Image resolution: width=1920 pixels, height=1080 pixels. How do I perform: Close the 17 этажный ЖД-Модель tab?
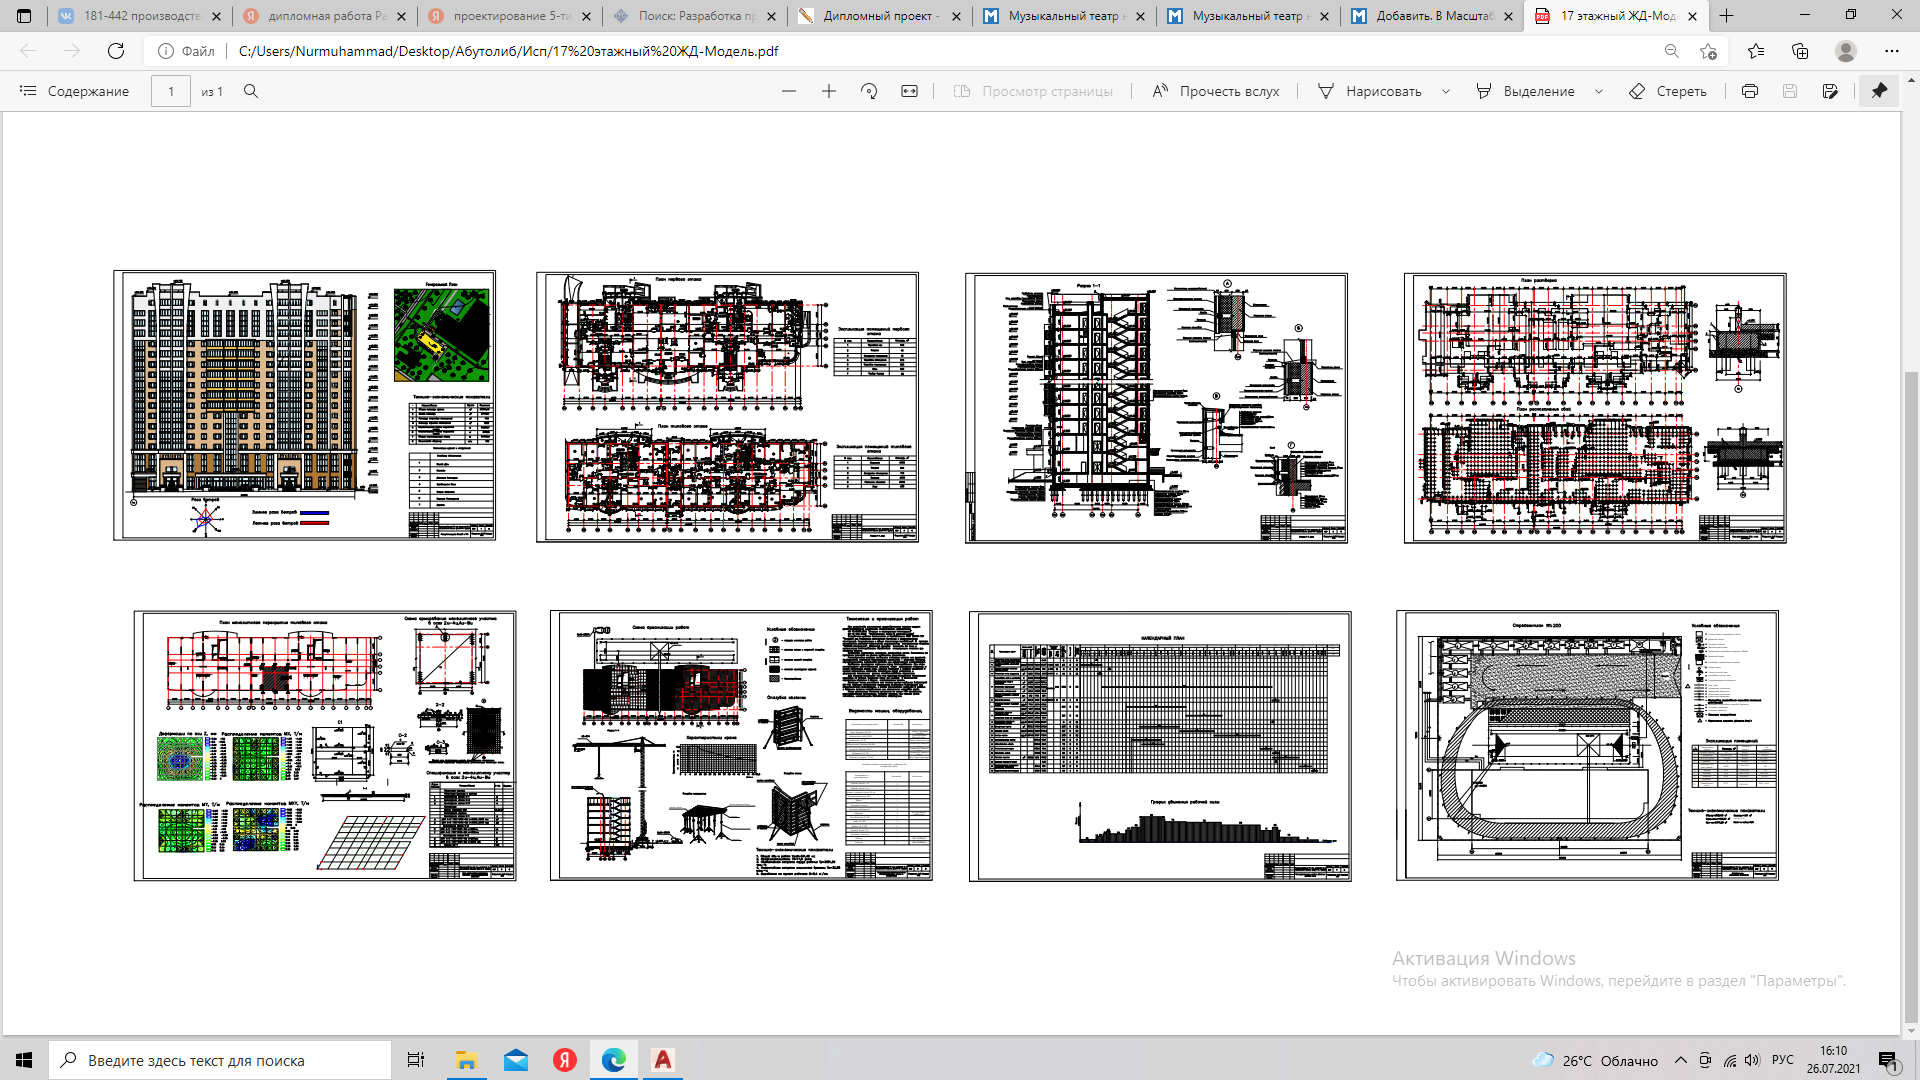tap(1693, 16)
